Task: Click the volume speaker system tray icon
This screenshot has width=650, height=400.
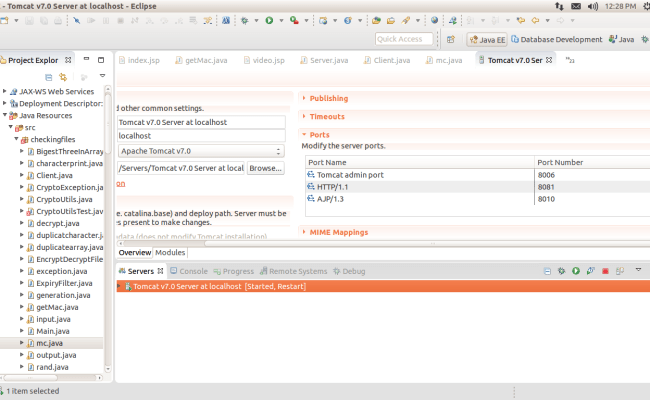Action: (x=593, y=6)
